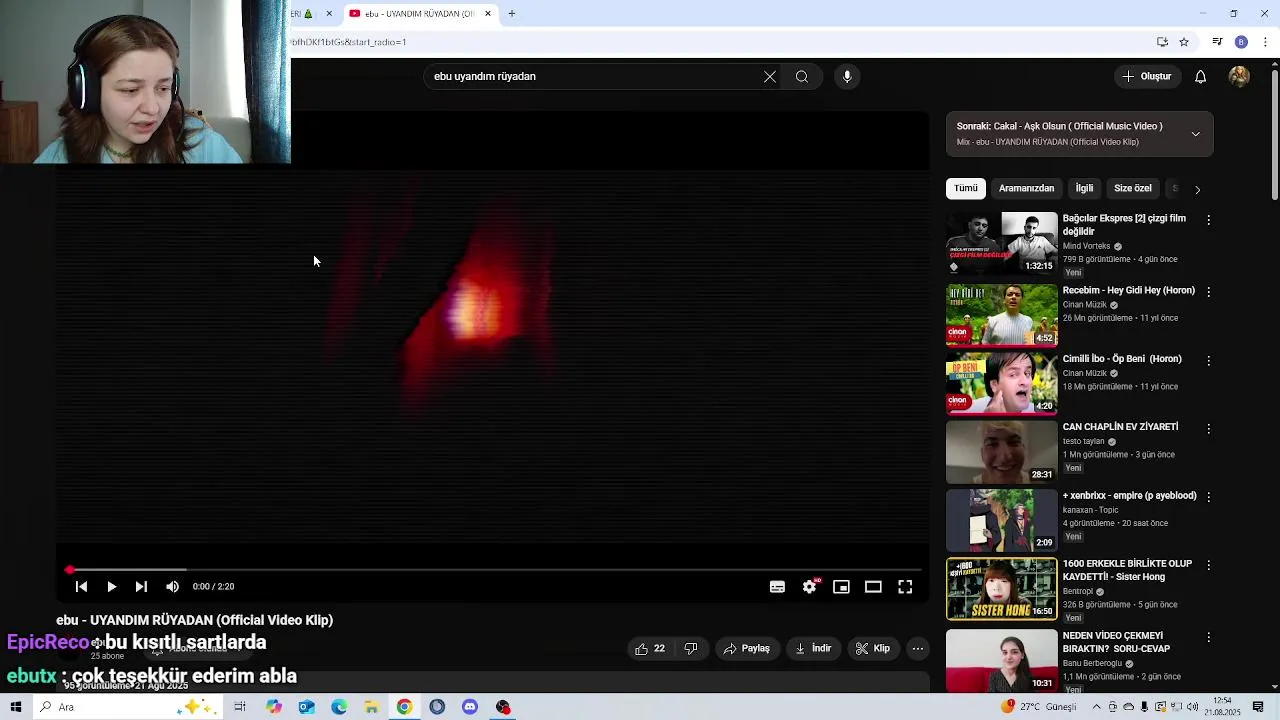1280x720 pixels.
Task: Mute the video volume speaker icon
Action: [x=172, y=587]
